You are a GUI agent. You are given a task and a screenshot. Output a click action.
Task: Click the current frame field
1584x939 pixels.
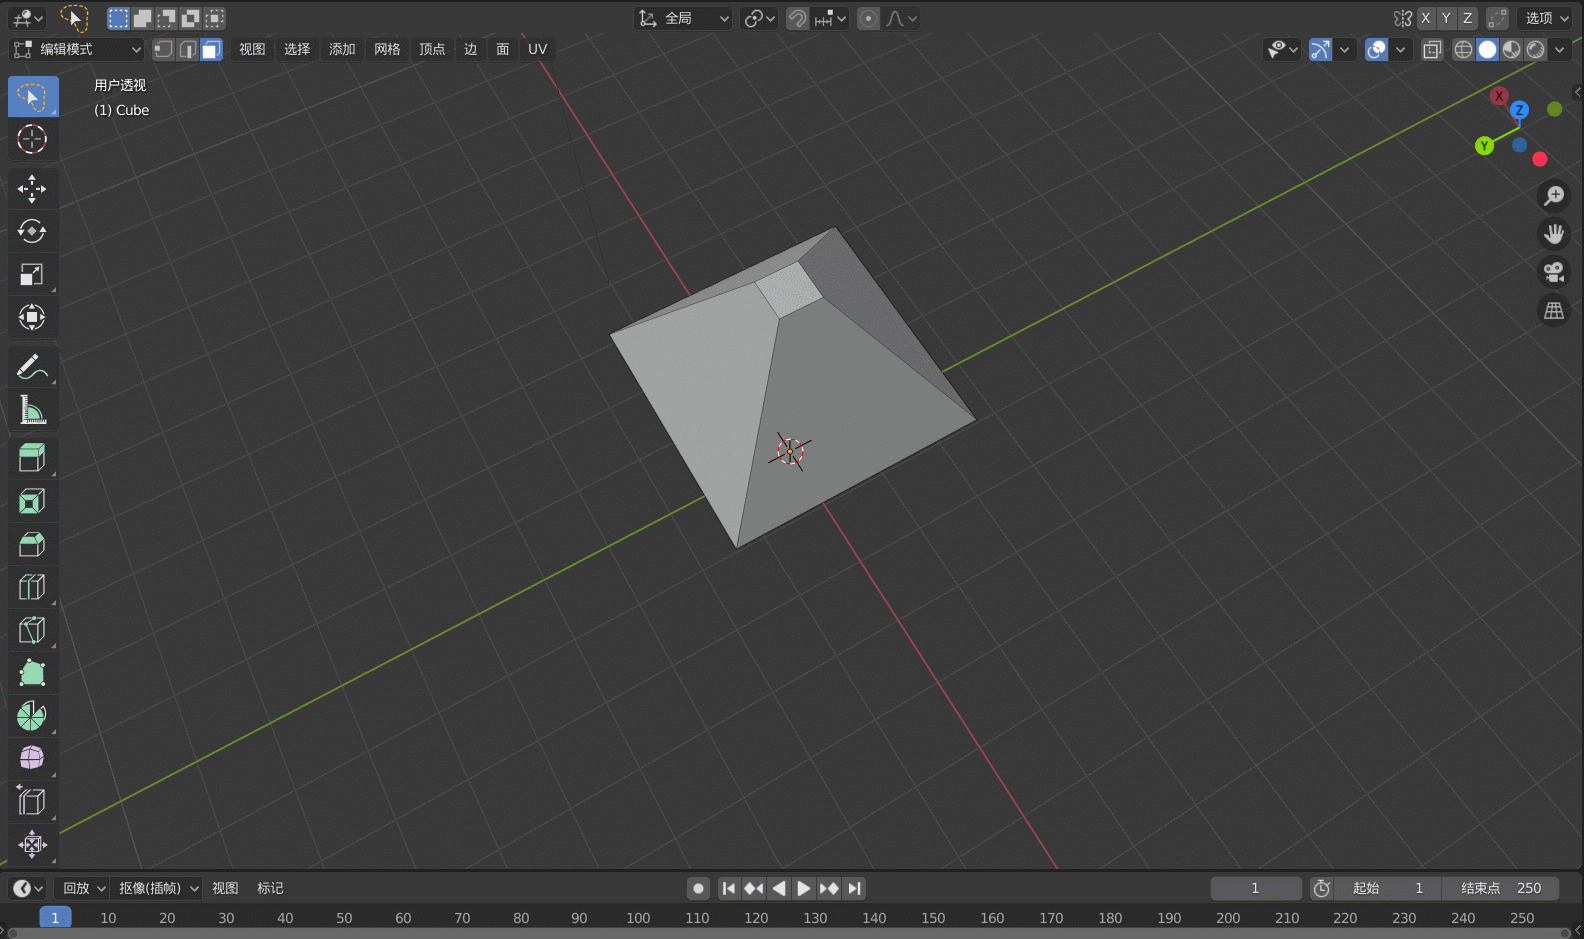point(1256,888)
